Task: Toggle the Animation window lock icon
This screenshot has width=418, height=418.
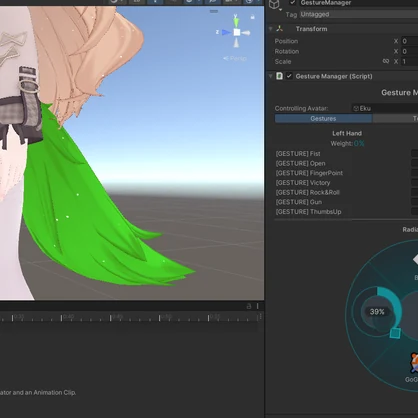Action: pos(249,306)
